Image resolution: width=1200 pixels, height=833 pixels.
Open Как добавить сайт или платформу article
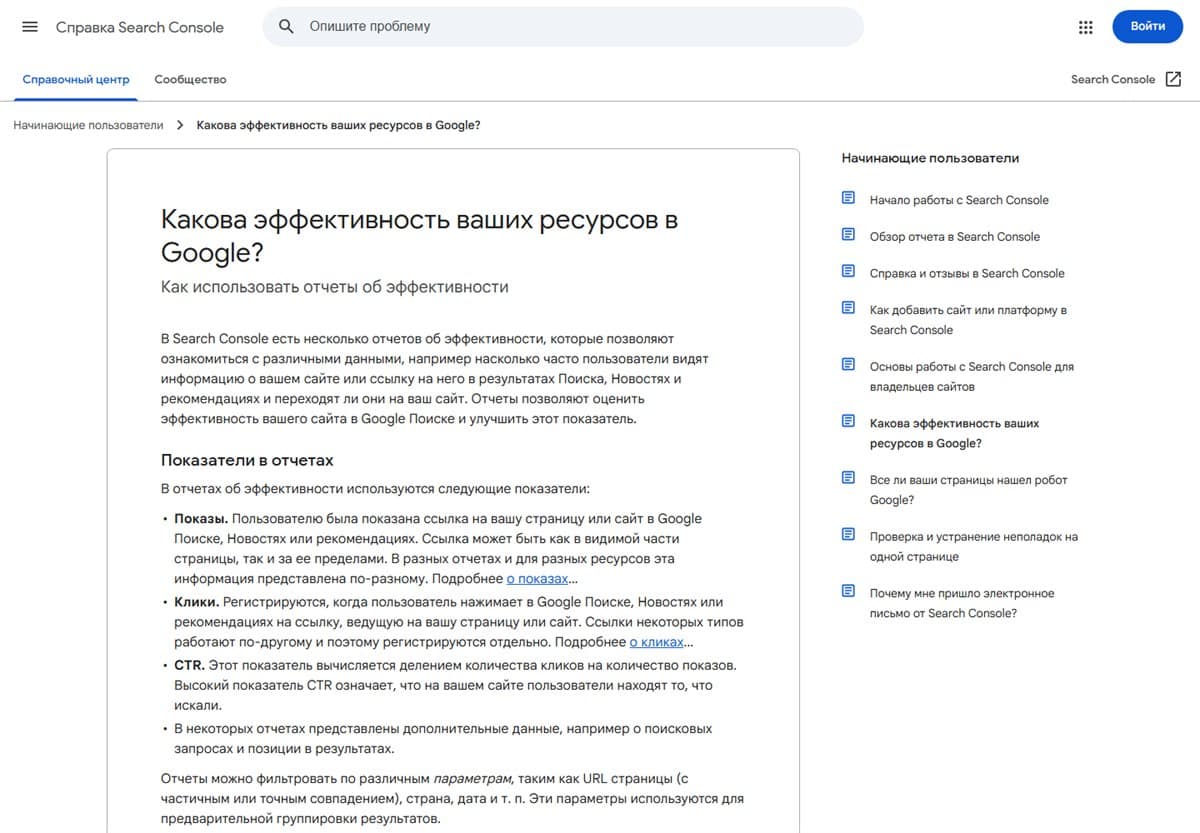click(968, 320)
